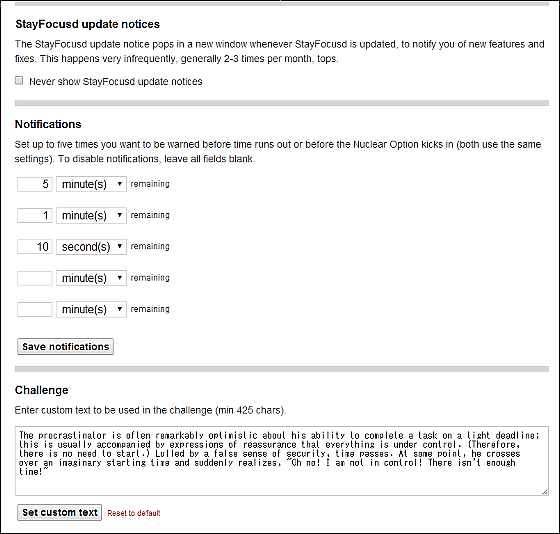Open the fourth row minute(s) dropdown
The width and height of the screenshot is (560, 534).
coord(91,278)
